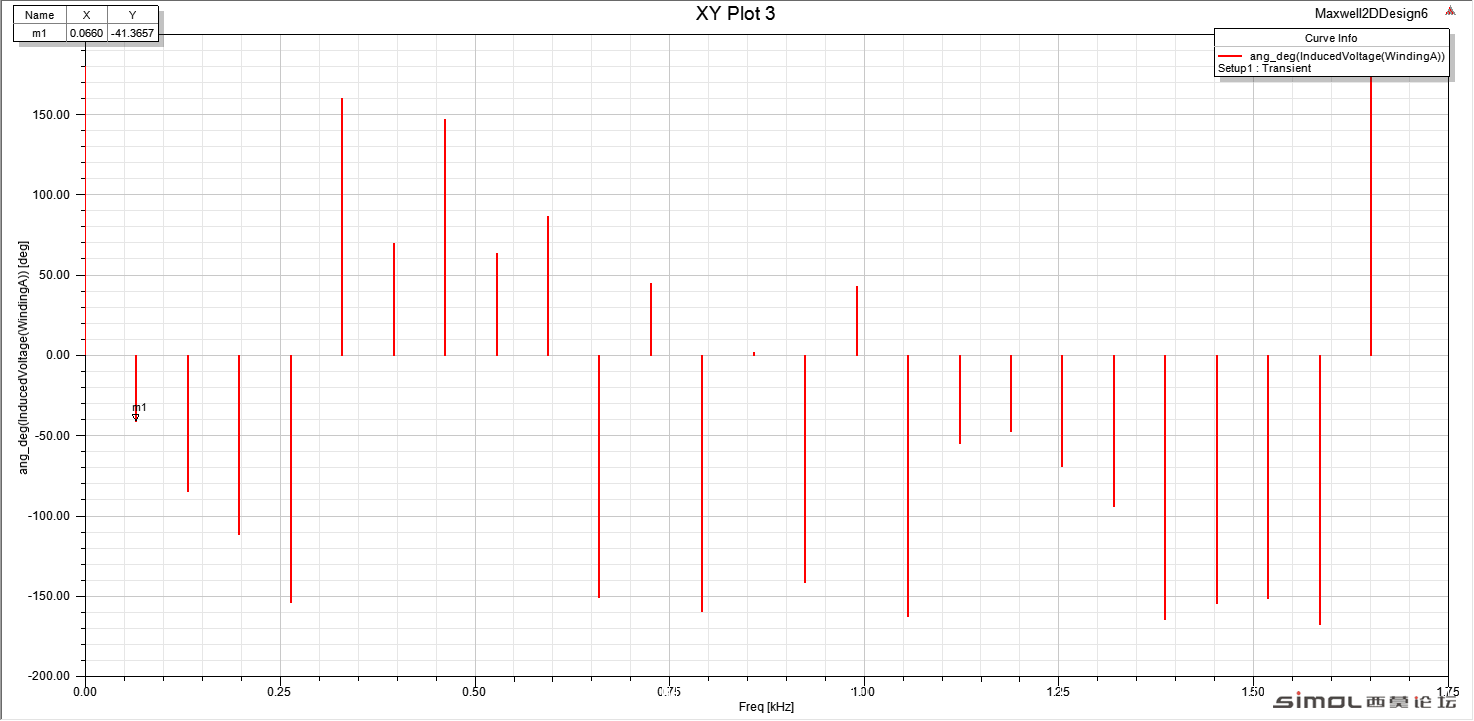Image resolution: width=1474 pixels, height=721 pixels.
Task: Click the Curve Info legend header
Action: pos(1331,38)
